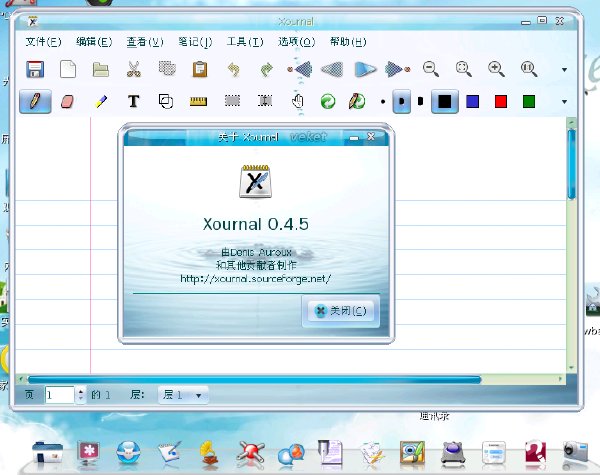Click the Xournal 0.4.5 version text
The image size is (600, 475).
(x=256, y=224)
